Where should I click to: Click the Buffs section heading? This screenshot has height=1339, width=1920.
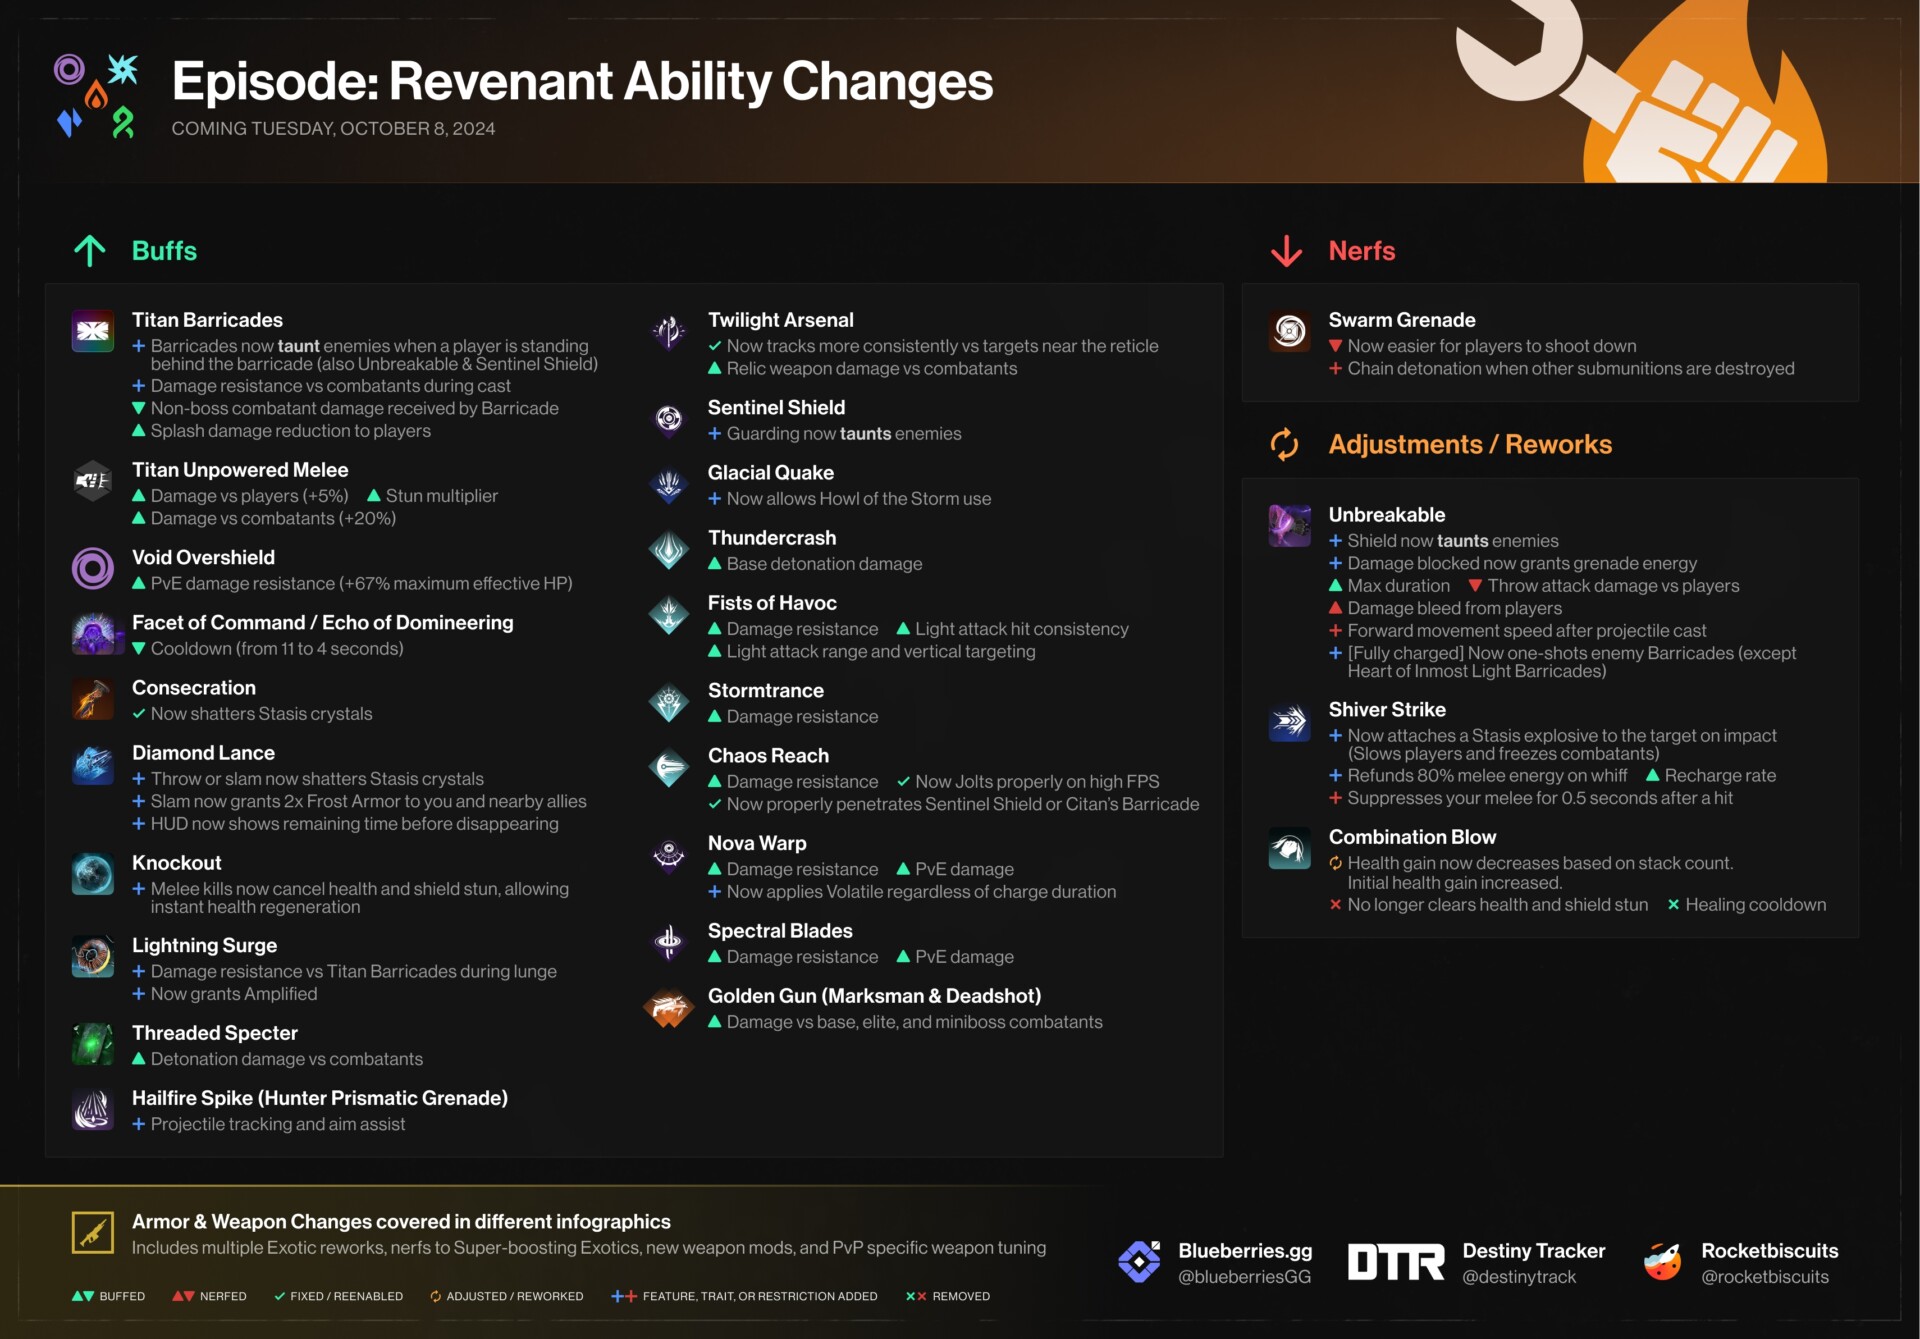164,251
